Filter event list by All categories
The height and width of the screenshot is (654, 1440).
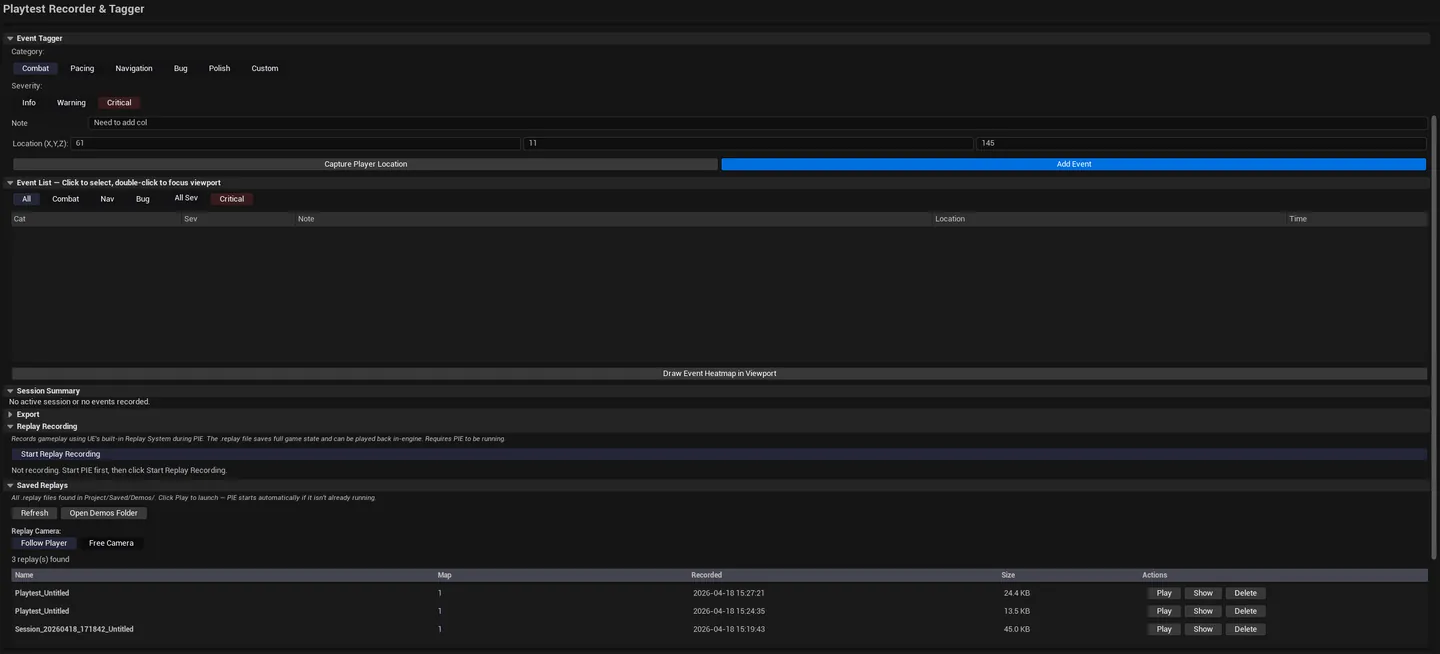click(x=27, y=199)
